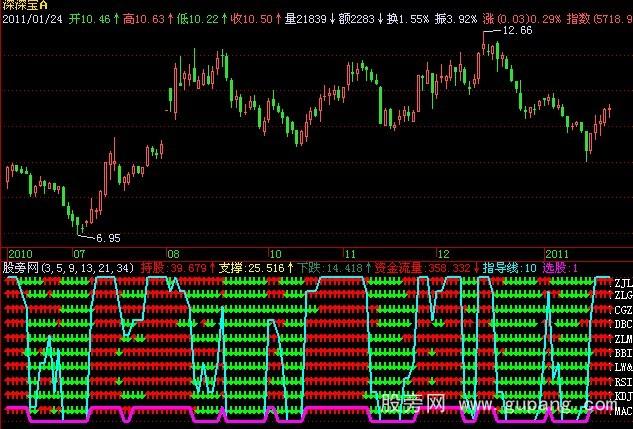Select the 12 month marker on time axis
This screenshot has height=429, width=633.
point(443,253)
